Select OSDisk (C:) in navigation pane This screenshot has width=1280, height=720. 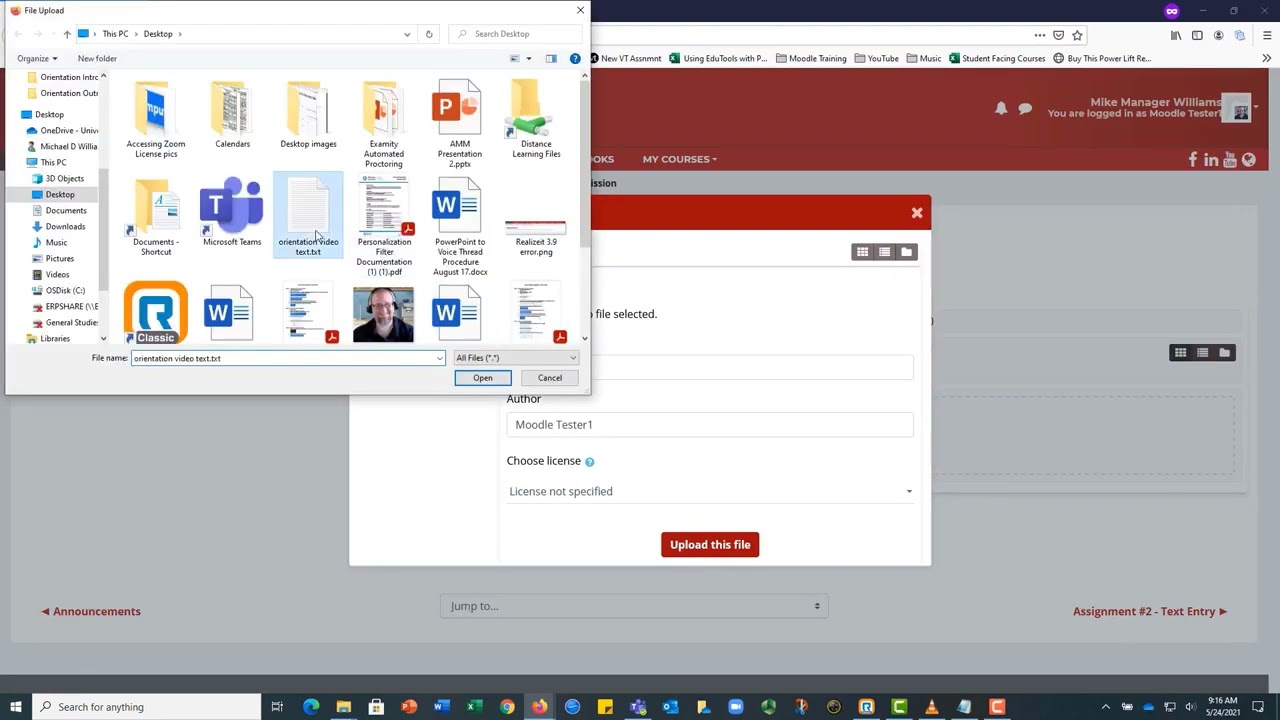pyautogui.click(x=65, y=290)
